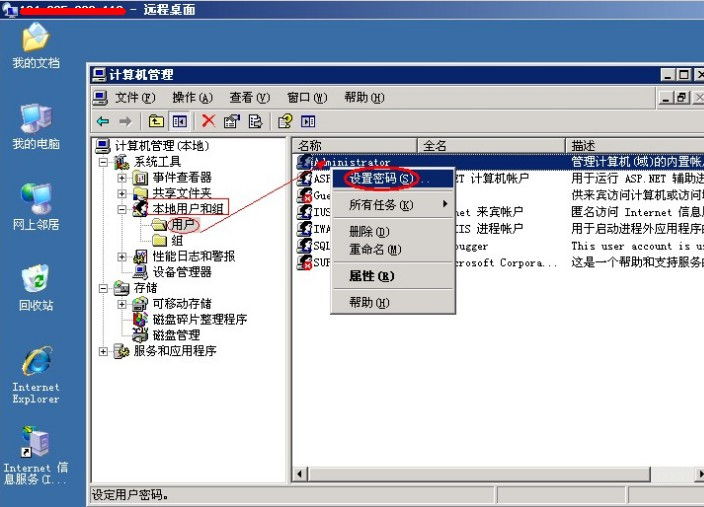
Task: Click the red Delete X toolbar icon
Action: tap(208, 121)
